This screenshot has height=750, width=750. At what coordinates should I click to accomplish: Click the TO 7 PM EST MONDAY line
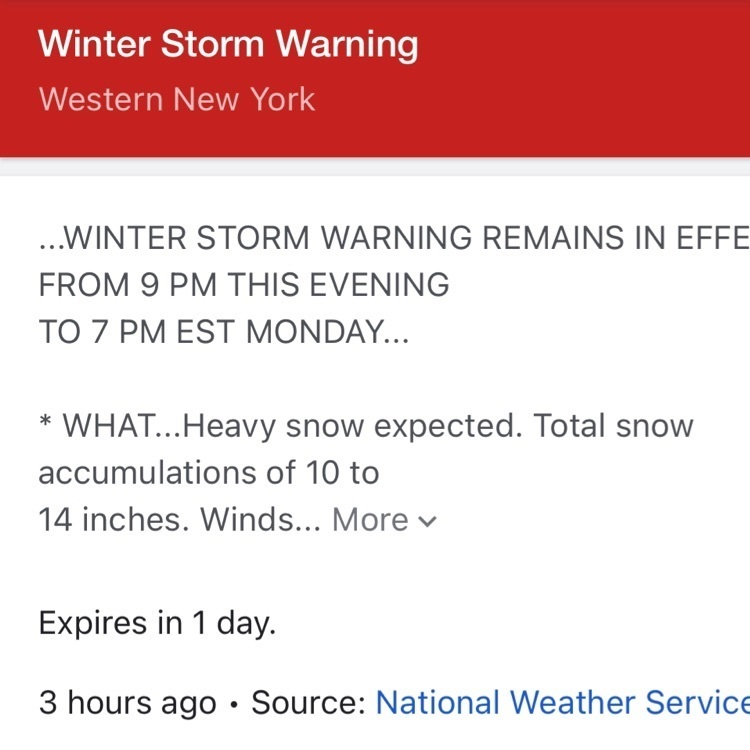pyautogui.click(x=224, y=332)
